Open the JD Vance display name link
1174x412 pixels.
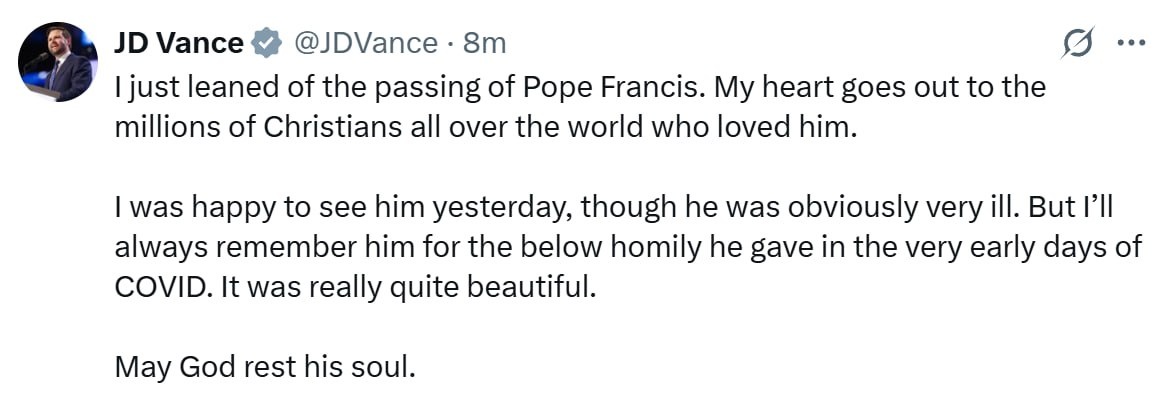point(179,43)
